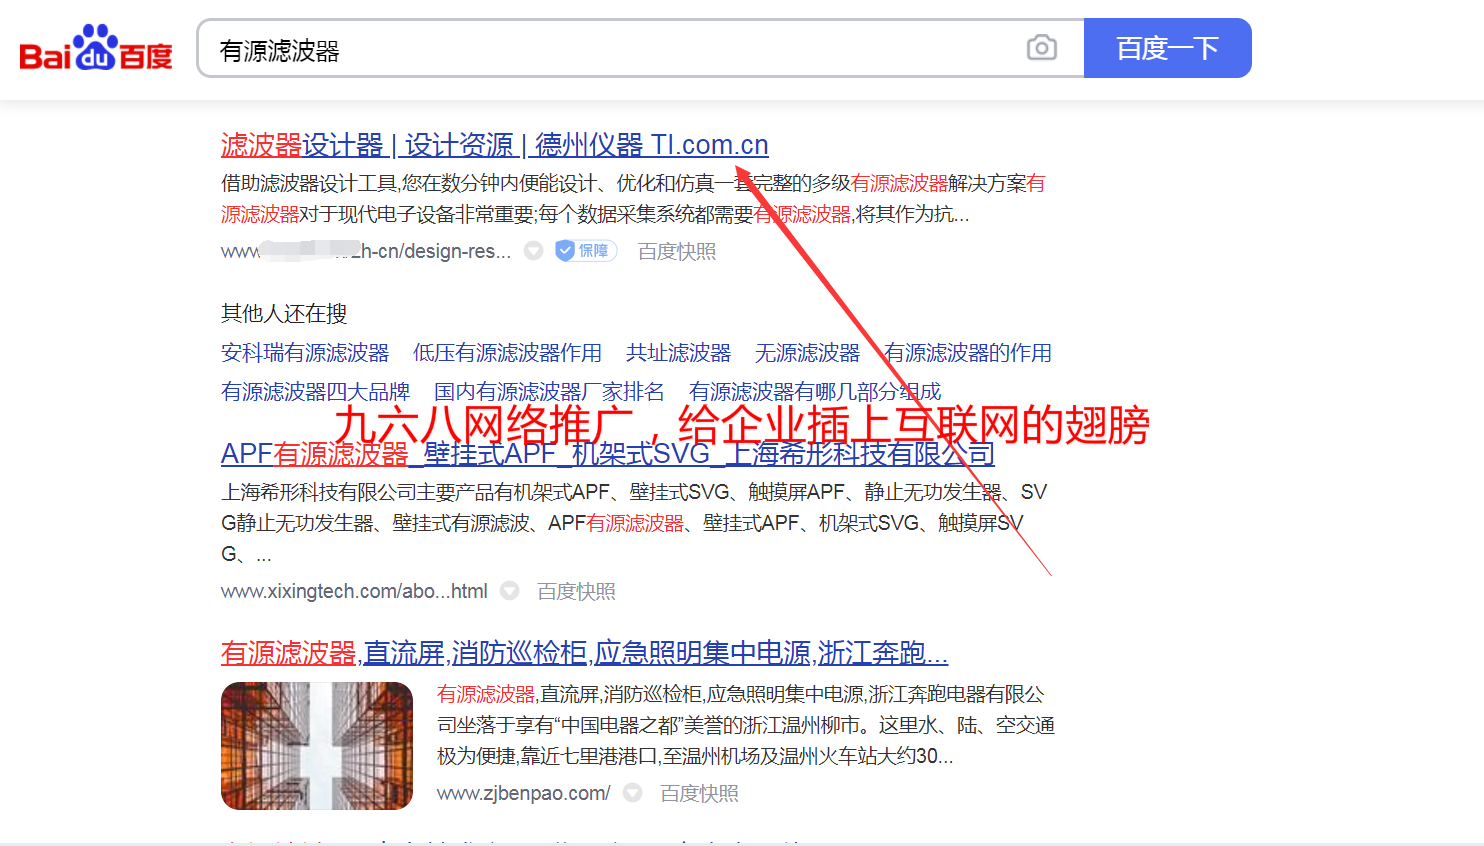This screenshot has width=1484, height=846.
Task: Open 百度快照 for the zjbenpao result
Action: click(x=699, y=793)
